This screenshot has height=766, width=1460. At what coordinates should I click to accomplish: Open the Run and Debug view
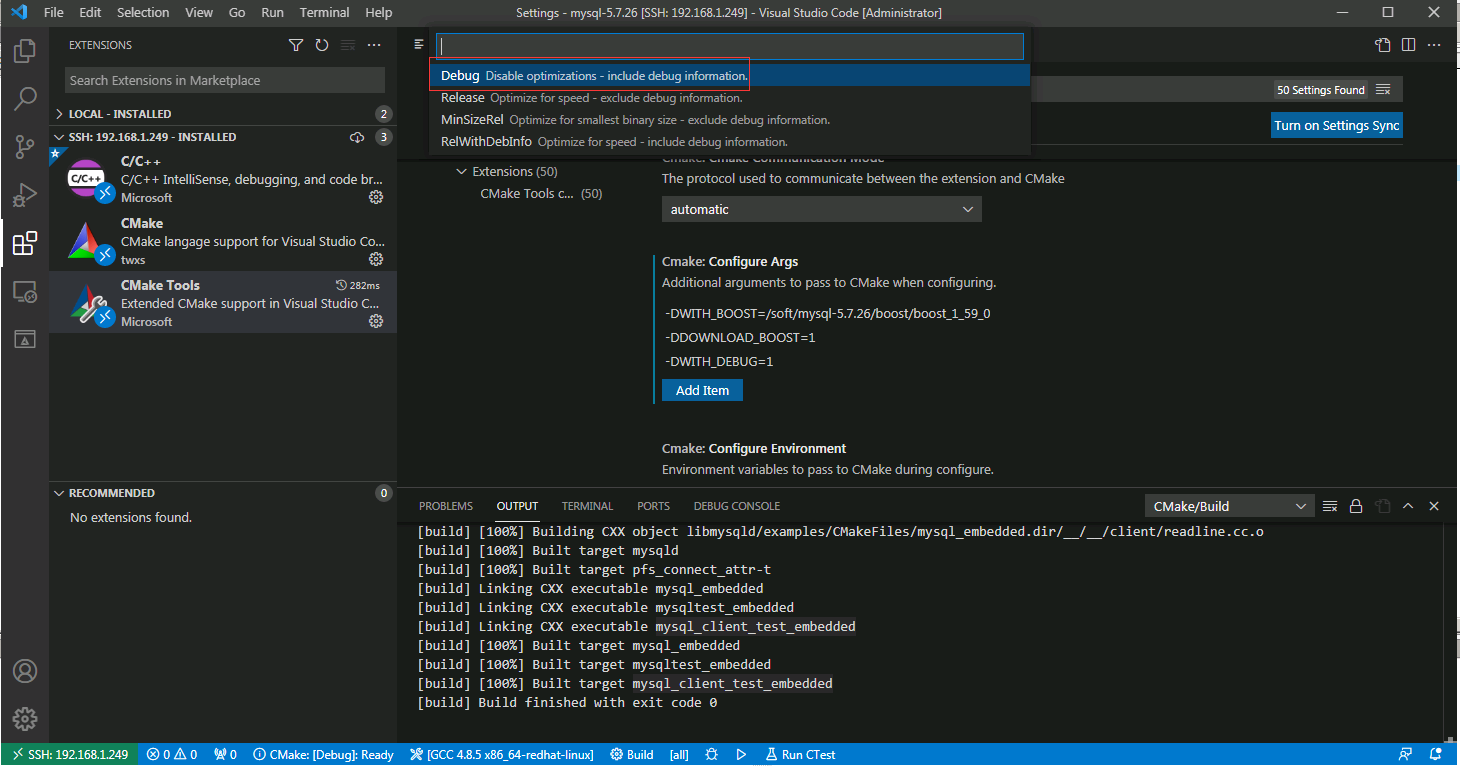point(25,195)
